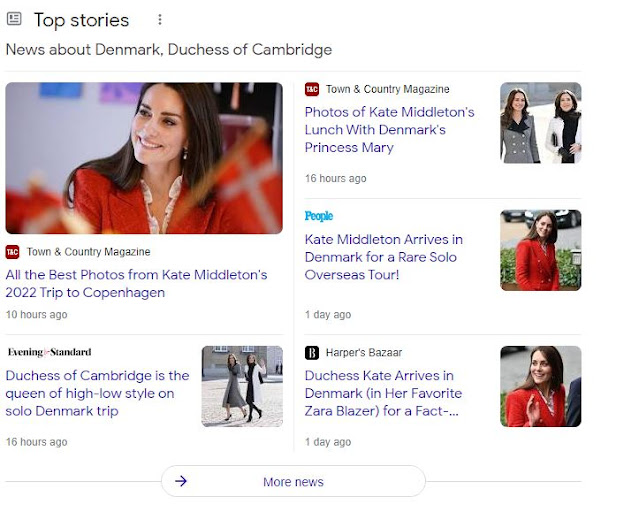Click the Evening Standard logo
The image size is (639, 512).
tap(49, 352)
